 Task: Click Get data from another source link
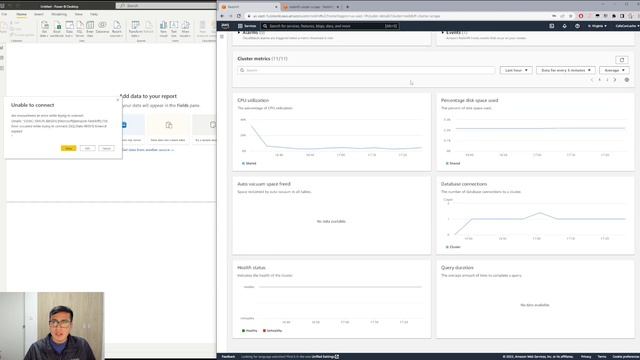tap(148, 150)
